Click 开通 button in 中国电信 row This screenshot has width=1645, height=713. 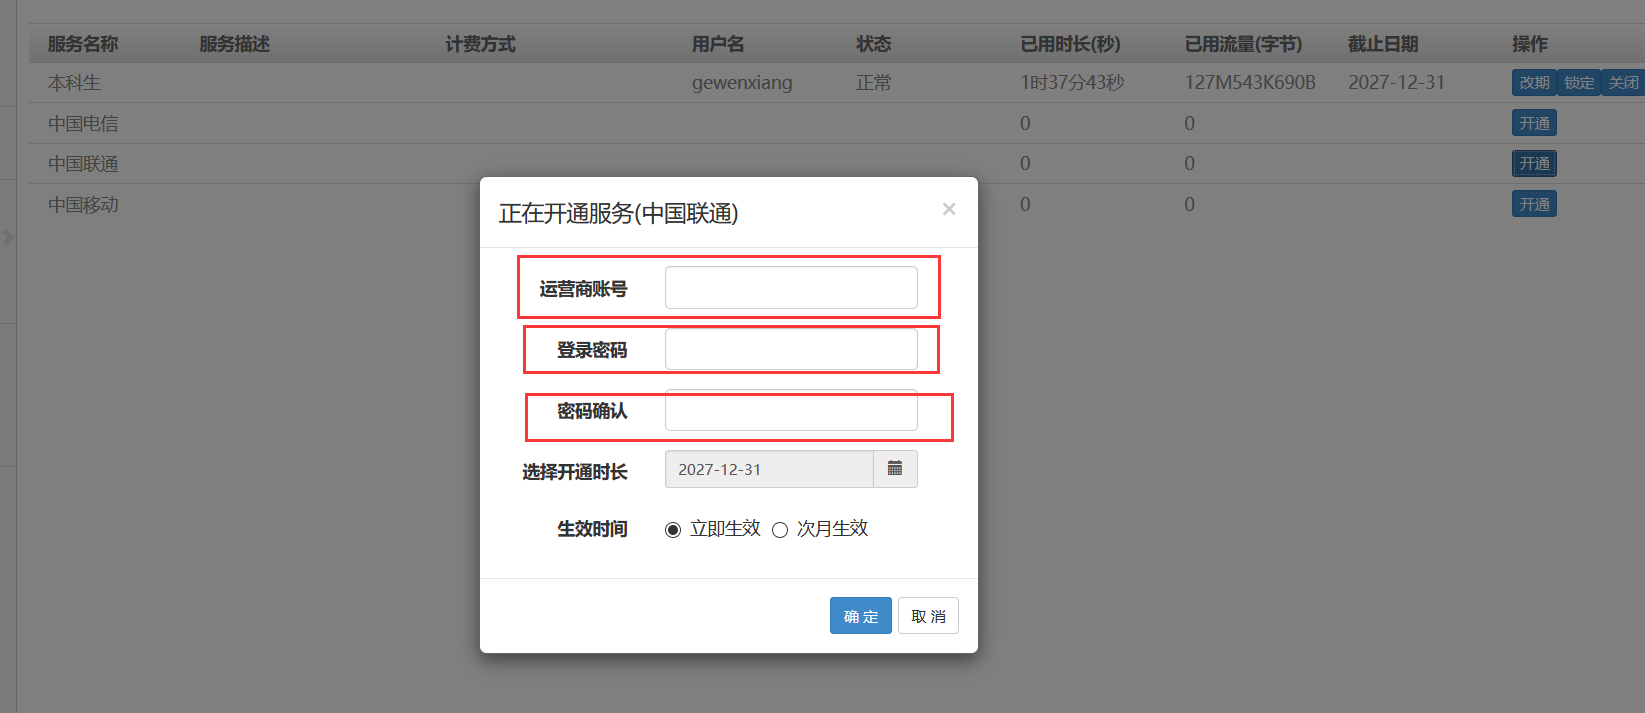[1534, 123]
